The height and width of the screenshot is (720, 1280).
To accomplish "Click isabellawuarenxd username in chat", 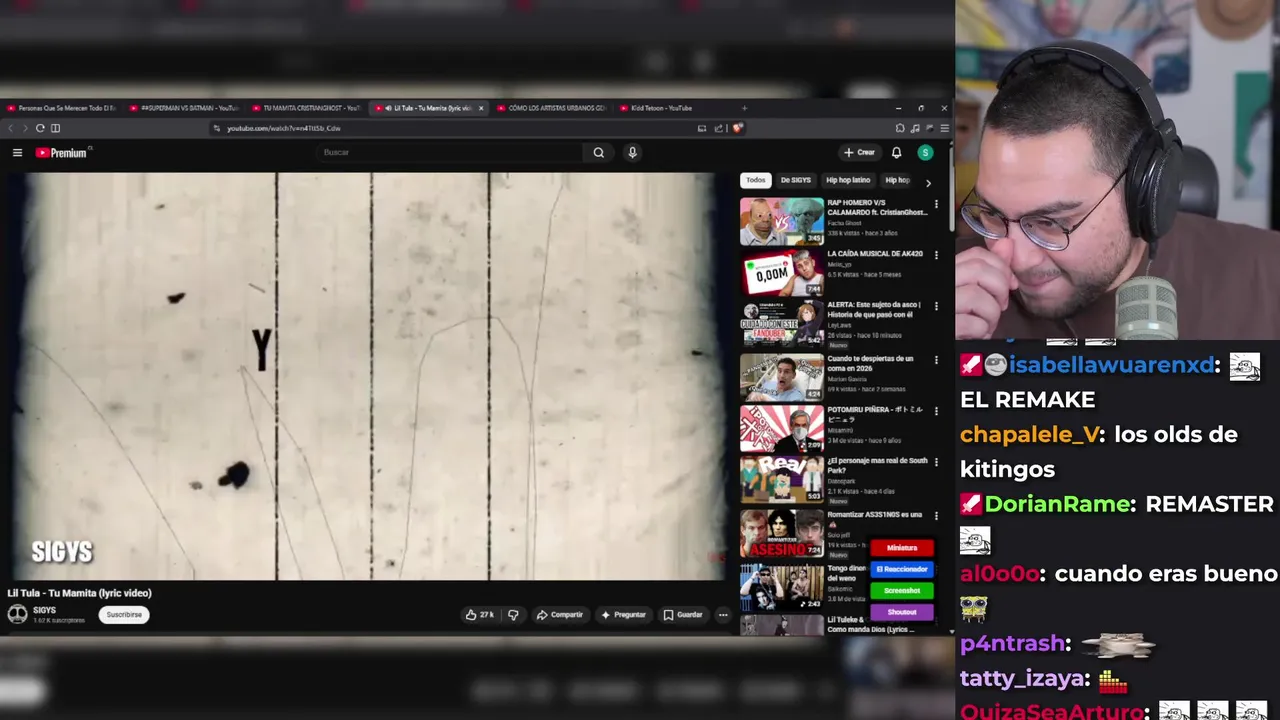I will coord(1111,365).
